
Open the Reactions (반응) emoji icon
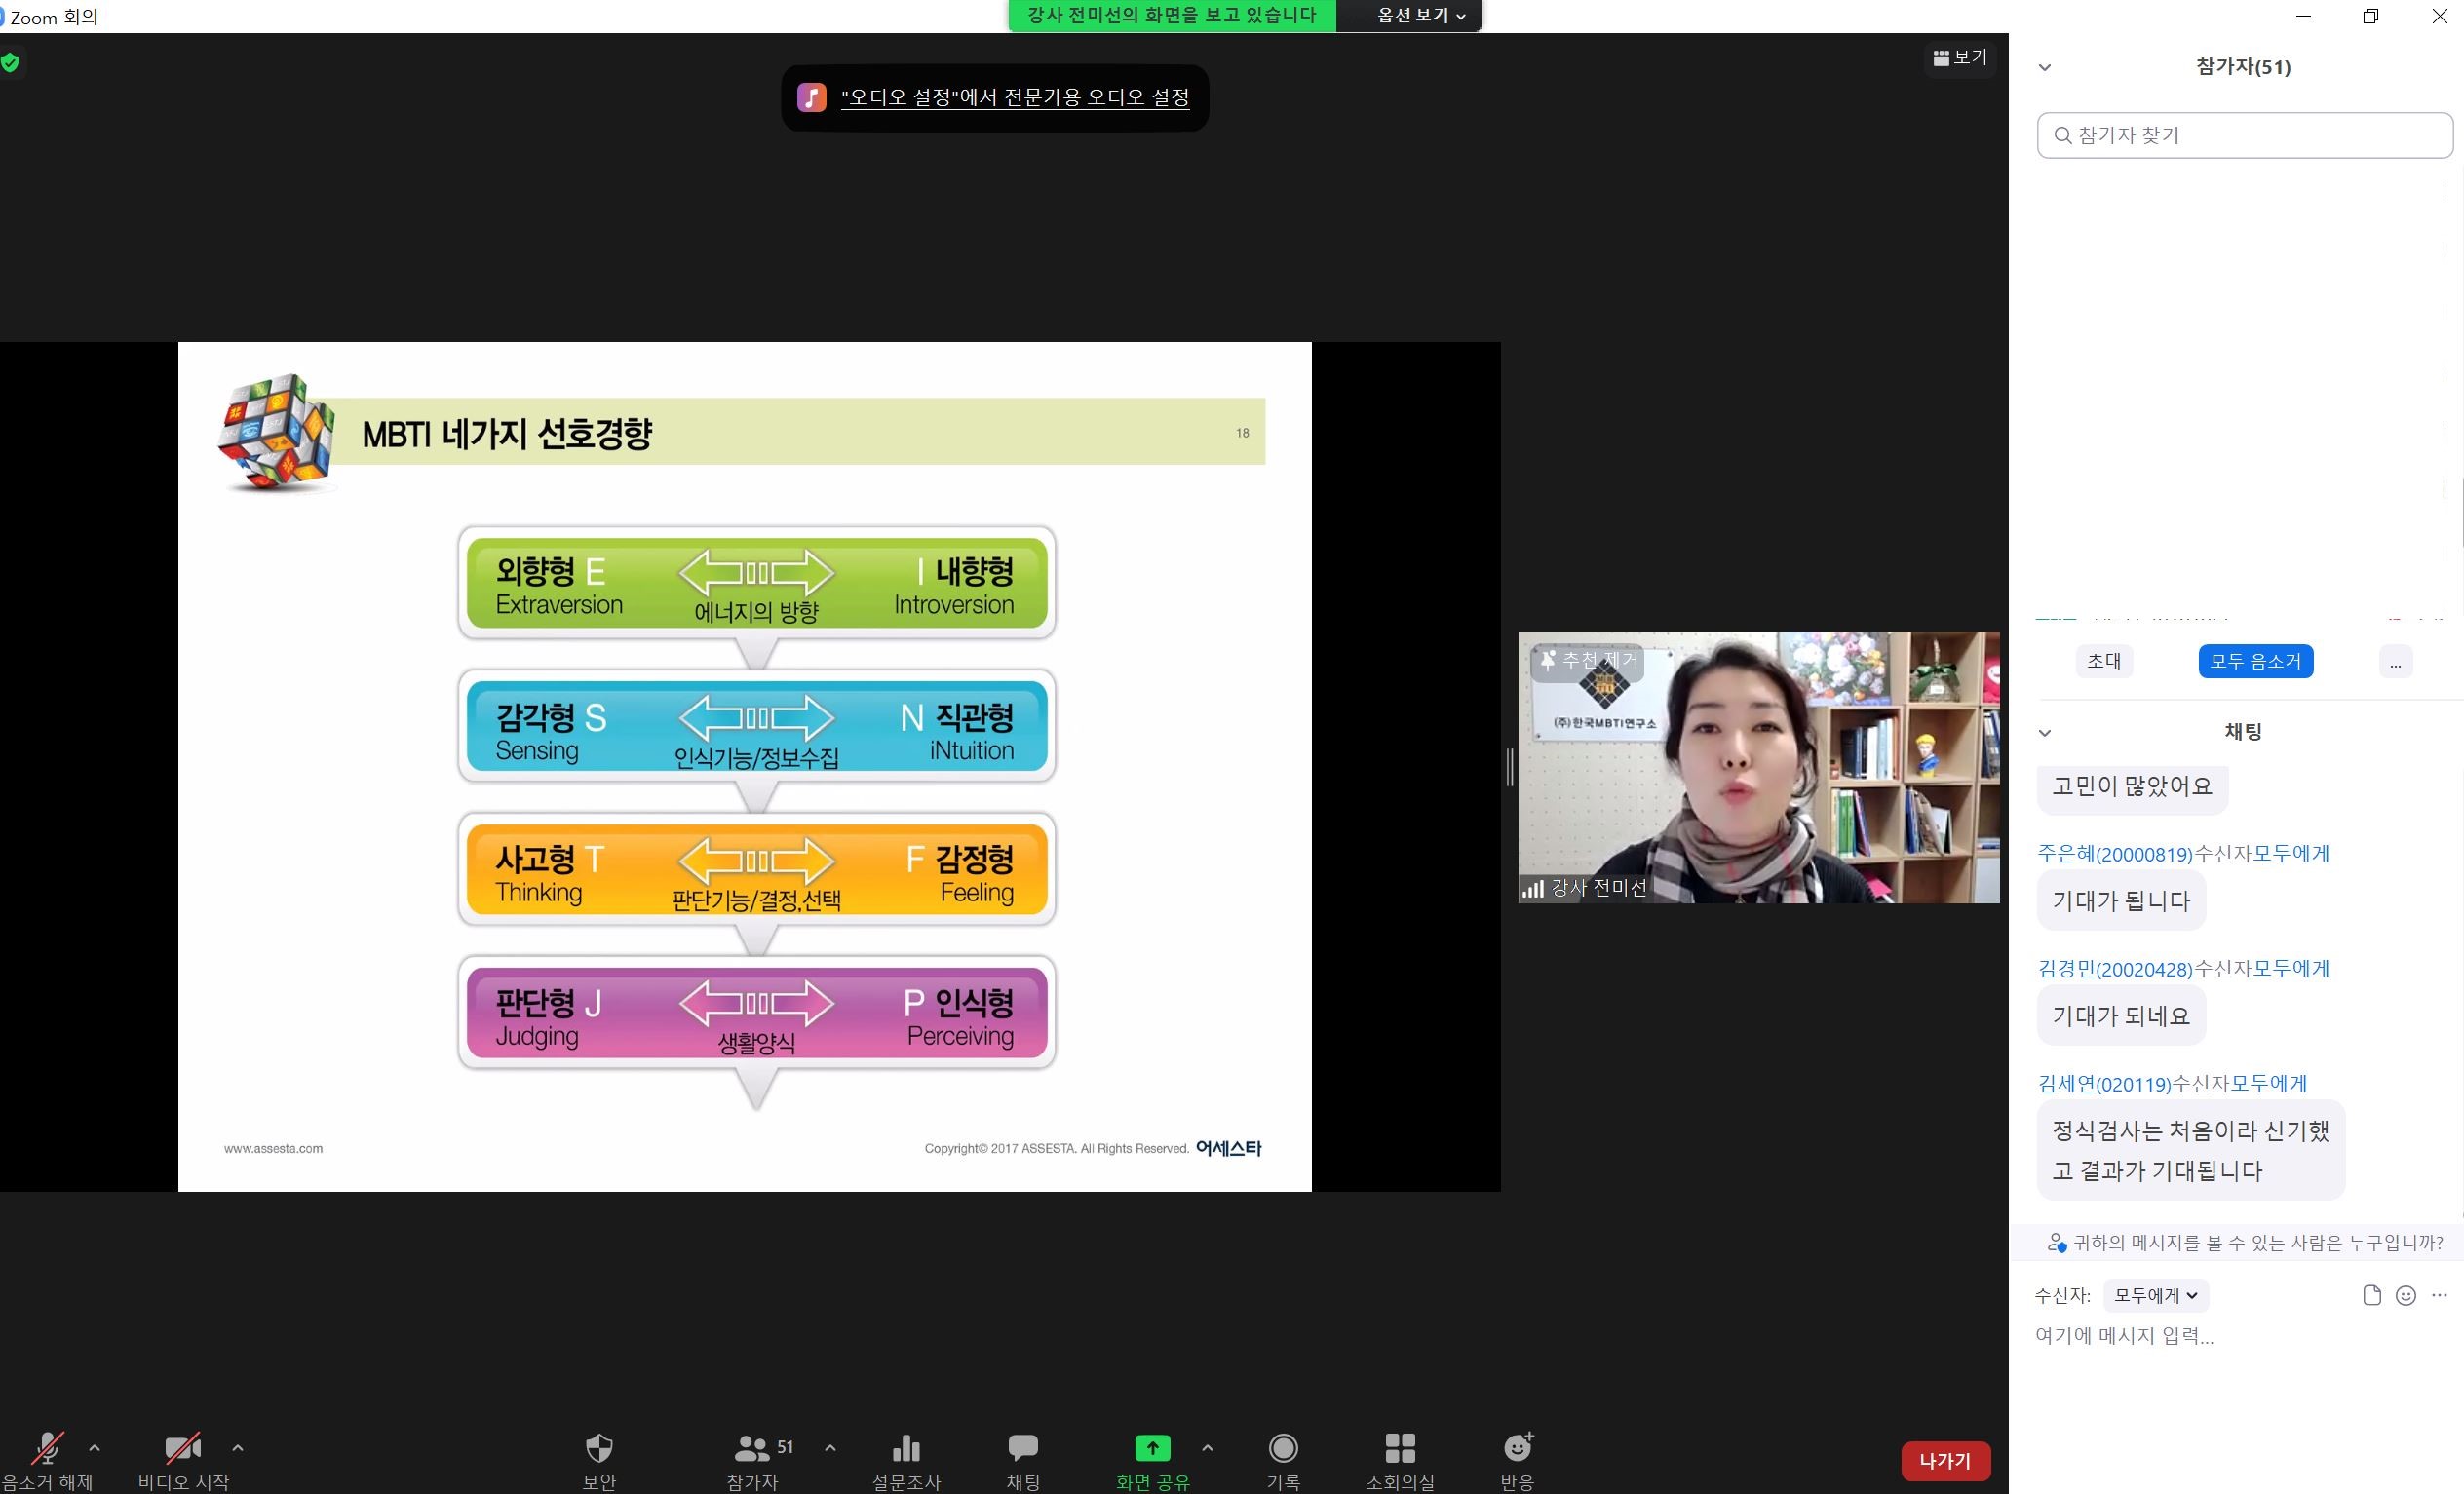1518,1448
